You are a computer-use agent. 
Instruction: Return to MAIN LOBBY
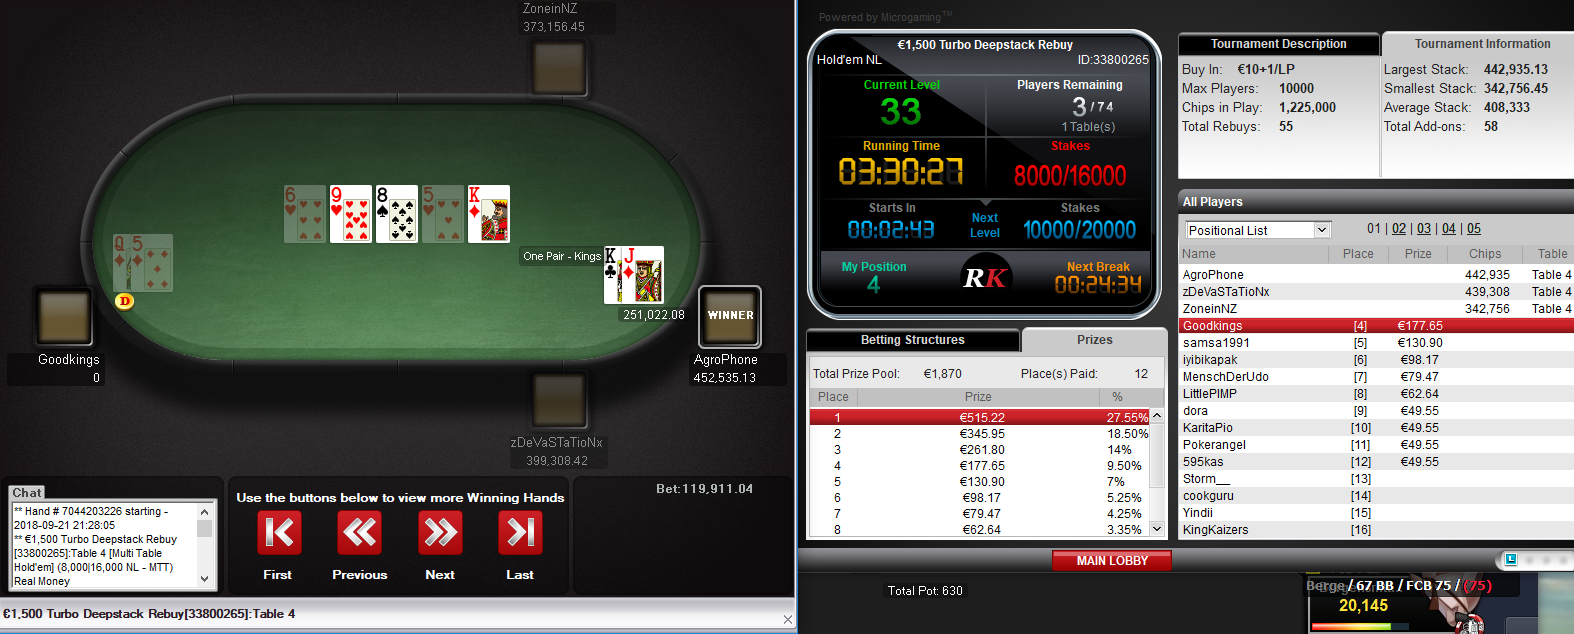click(x=1112, y=561)
